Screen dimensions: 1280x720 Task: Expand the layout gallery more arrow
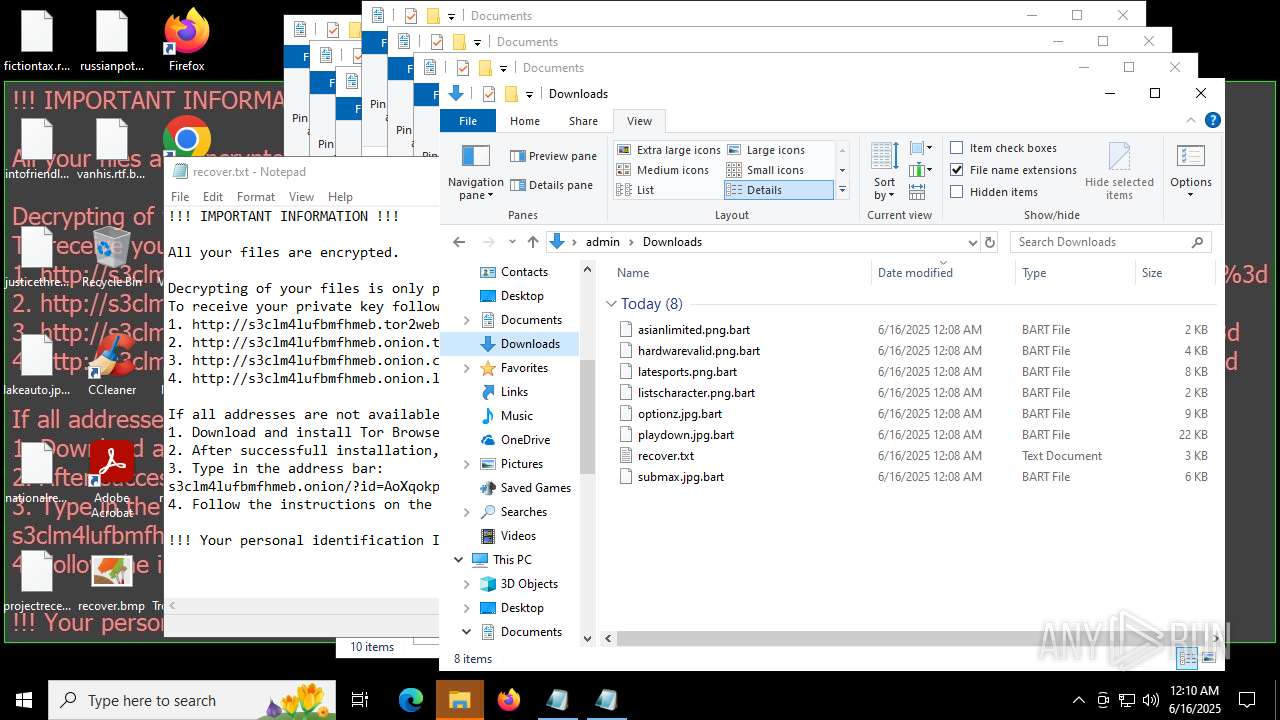pos(842,190)
